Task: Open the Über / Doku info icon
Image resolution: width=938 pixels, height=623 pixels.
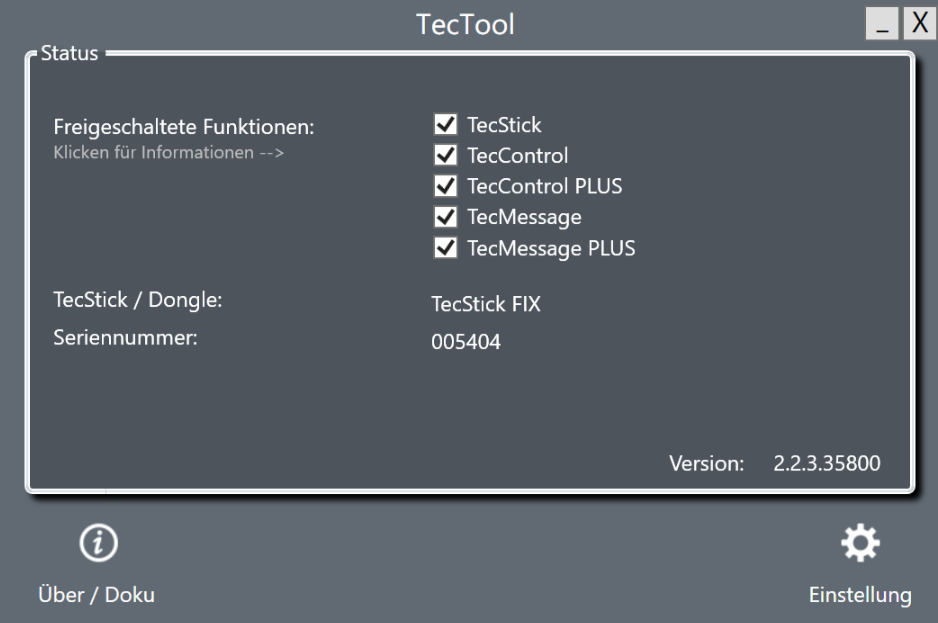Action: pyautogui.click(x=99, y=543)
